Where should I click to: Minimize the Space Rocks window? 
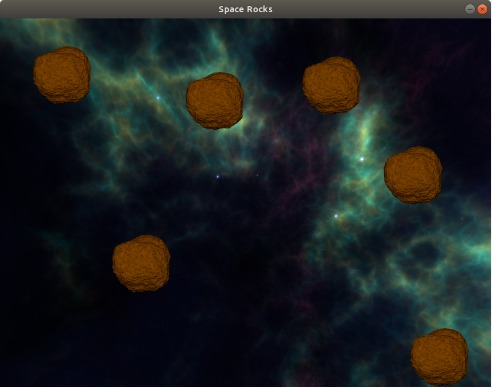pos(470,9)
